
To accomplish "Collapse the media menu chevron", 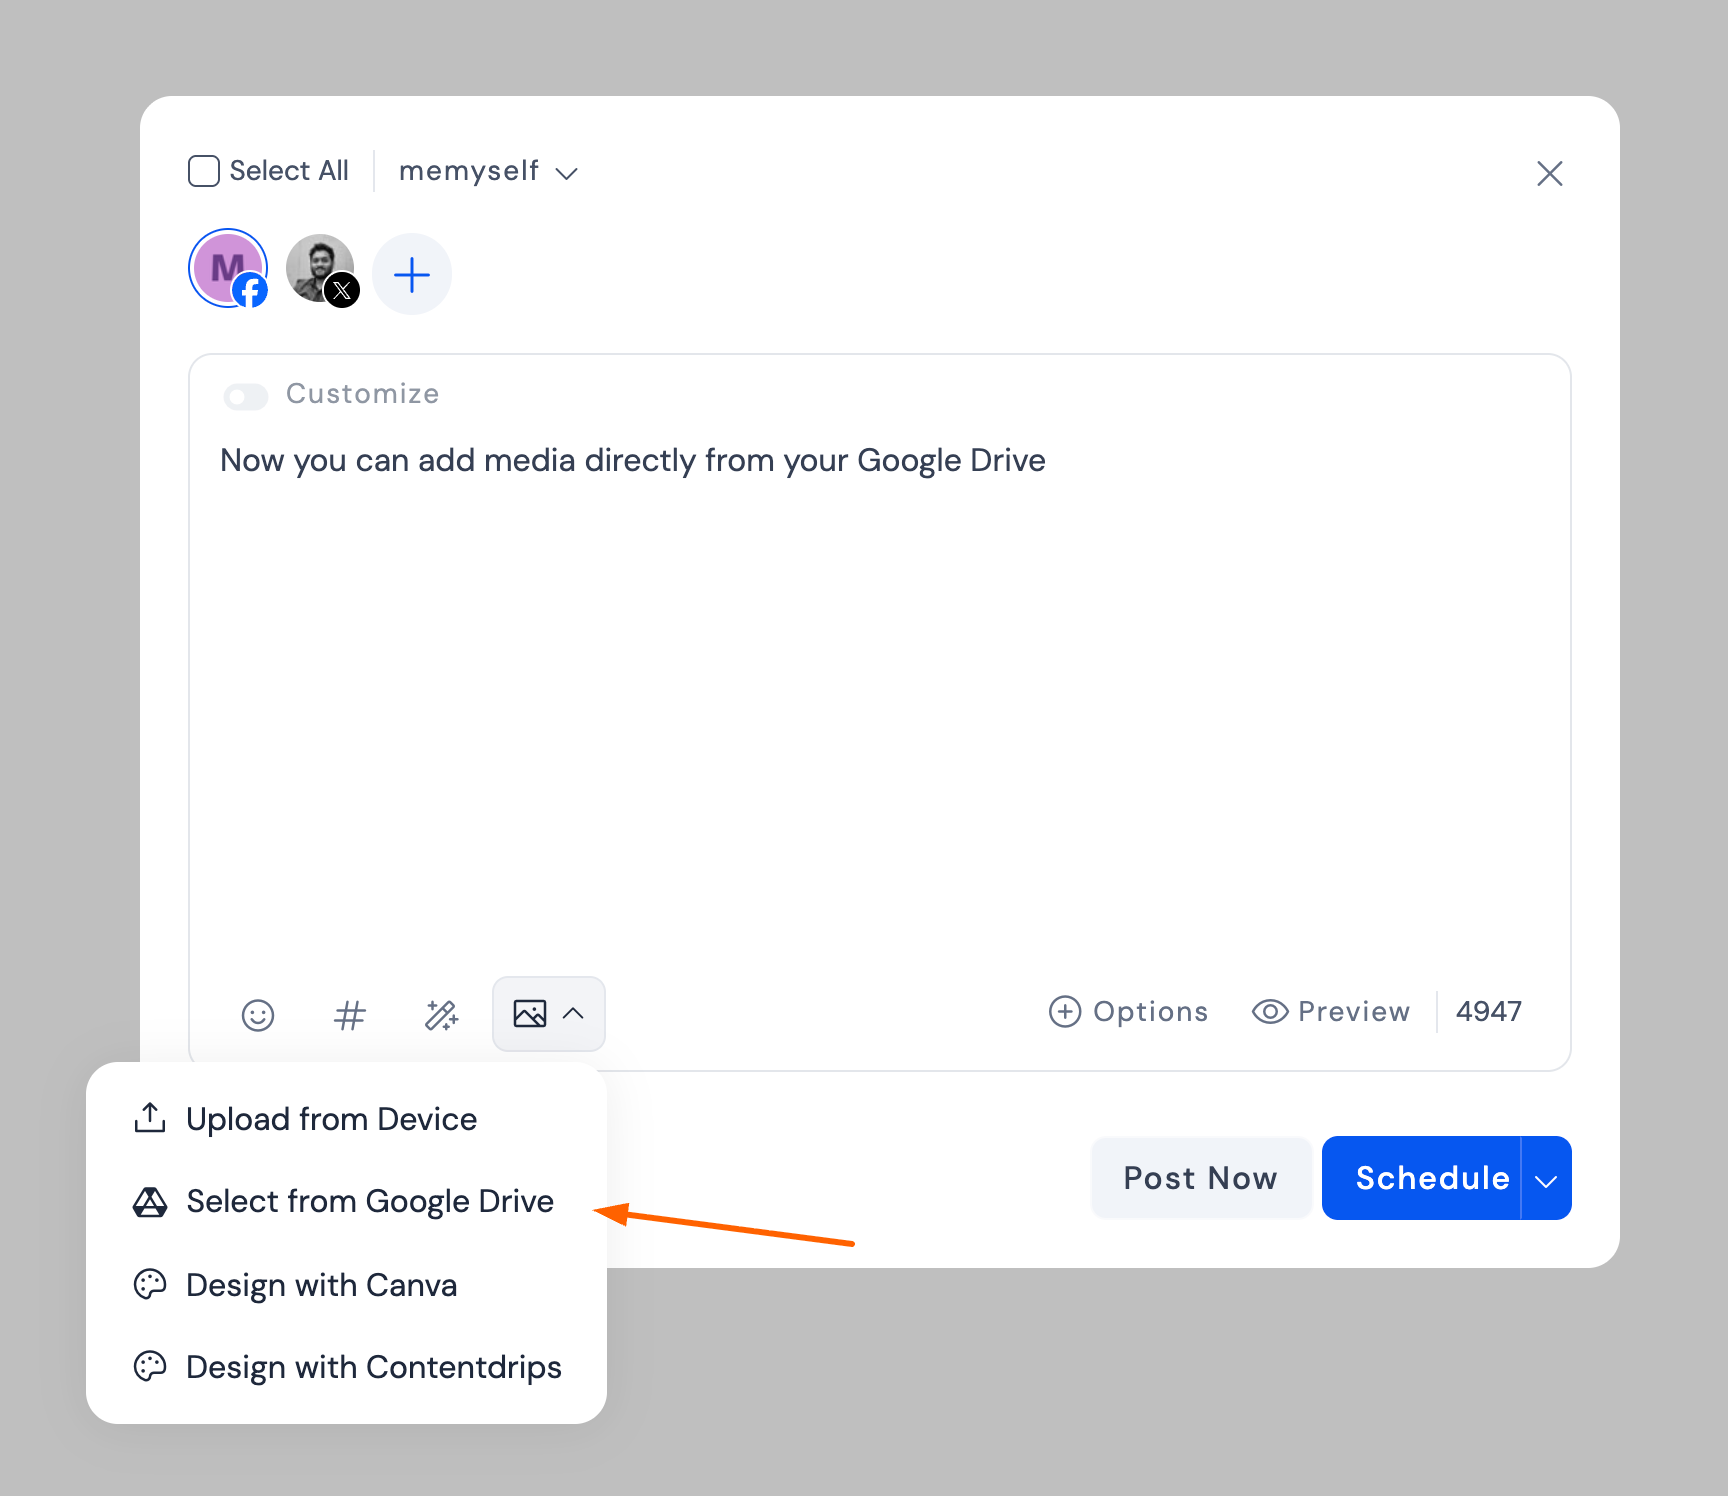I will pos(574,1014).
